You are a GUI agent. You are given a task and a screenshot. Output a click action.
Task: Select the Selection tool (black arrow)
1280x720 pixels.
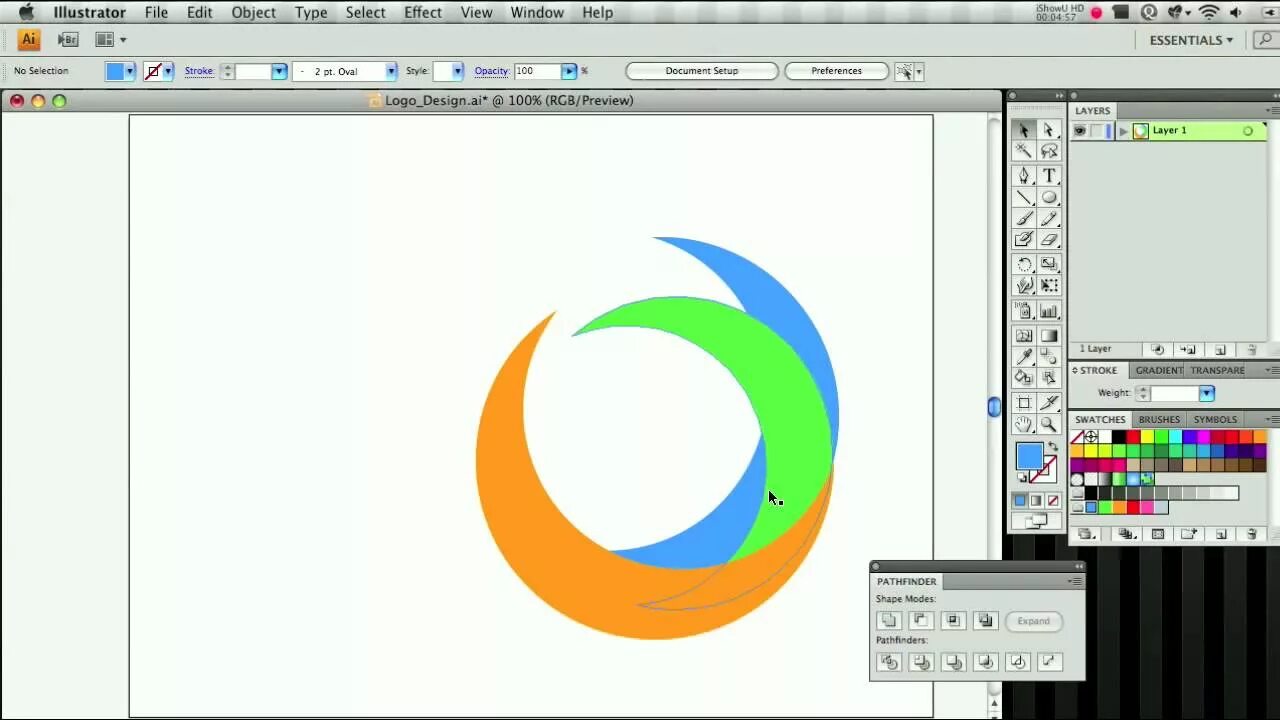tap(1023, 130)
